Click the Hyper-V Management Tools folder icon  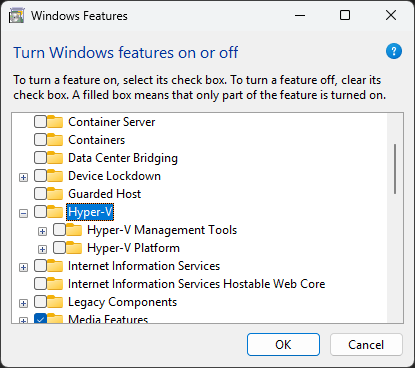pos(74,230)
